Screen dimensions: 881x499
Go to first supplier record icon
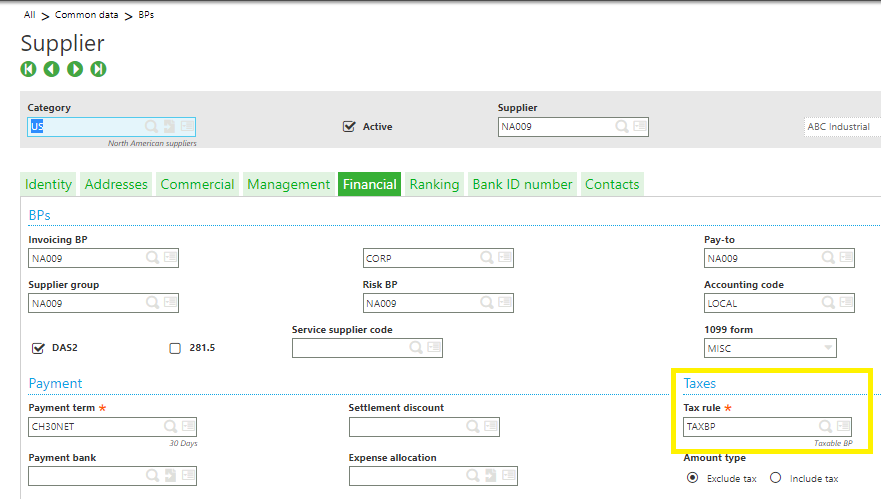[28, 69]
